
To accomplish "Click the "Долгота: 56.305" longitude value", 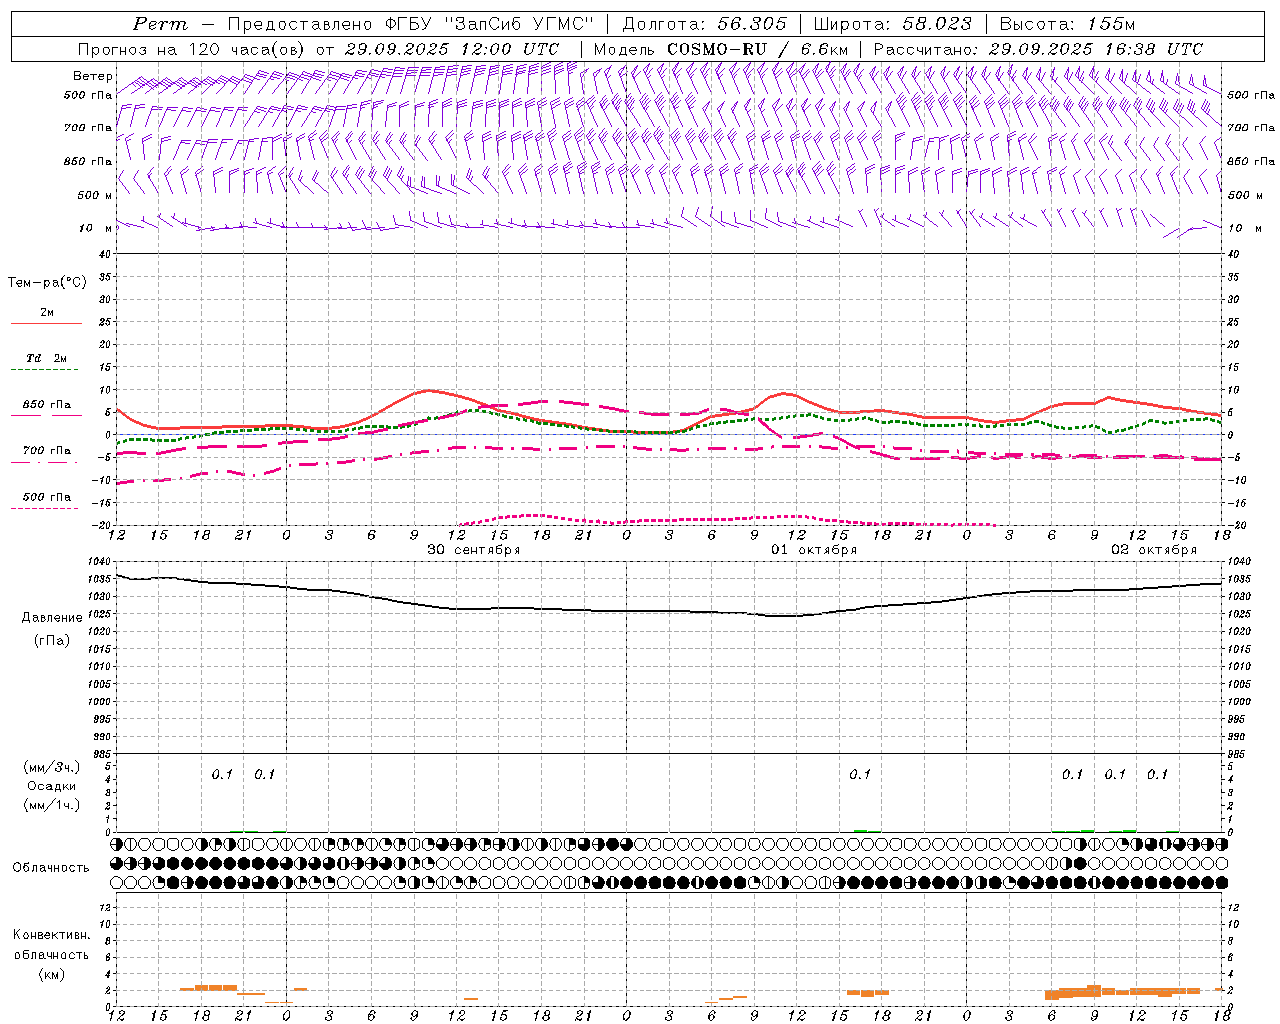I will click(x=704, y=24).
